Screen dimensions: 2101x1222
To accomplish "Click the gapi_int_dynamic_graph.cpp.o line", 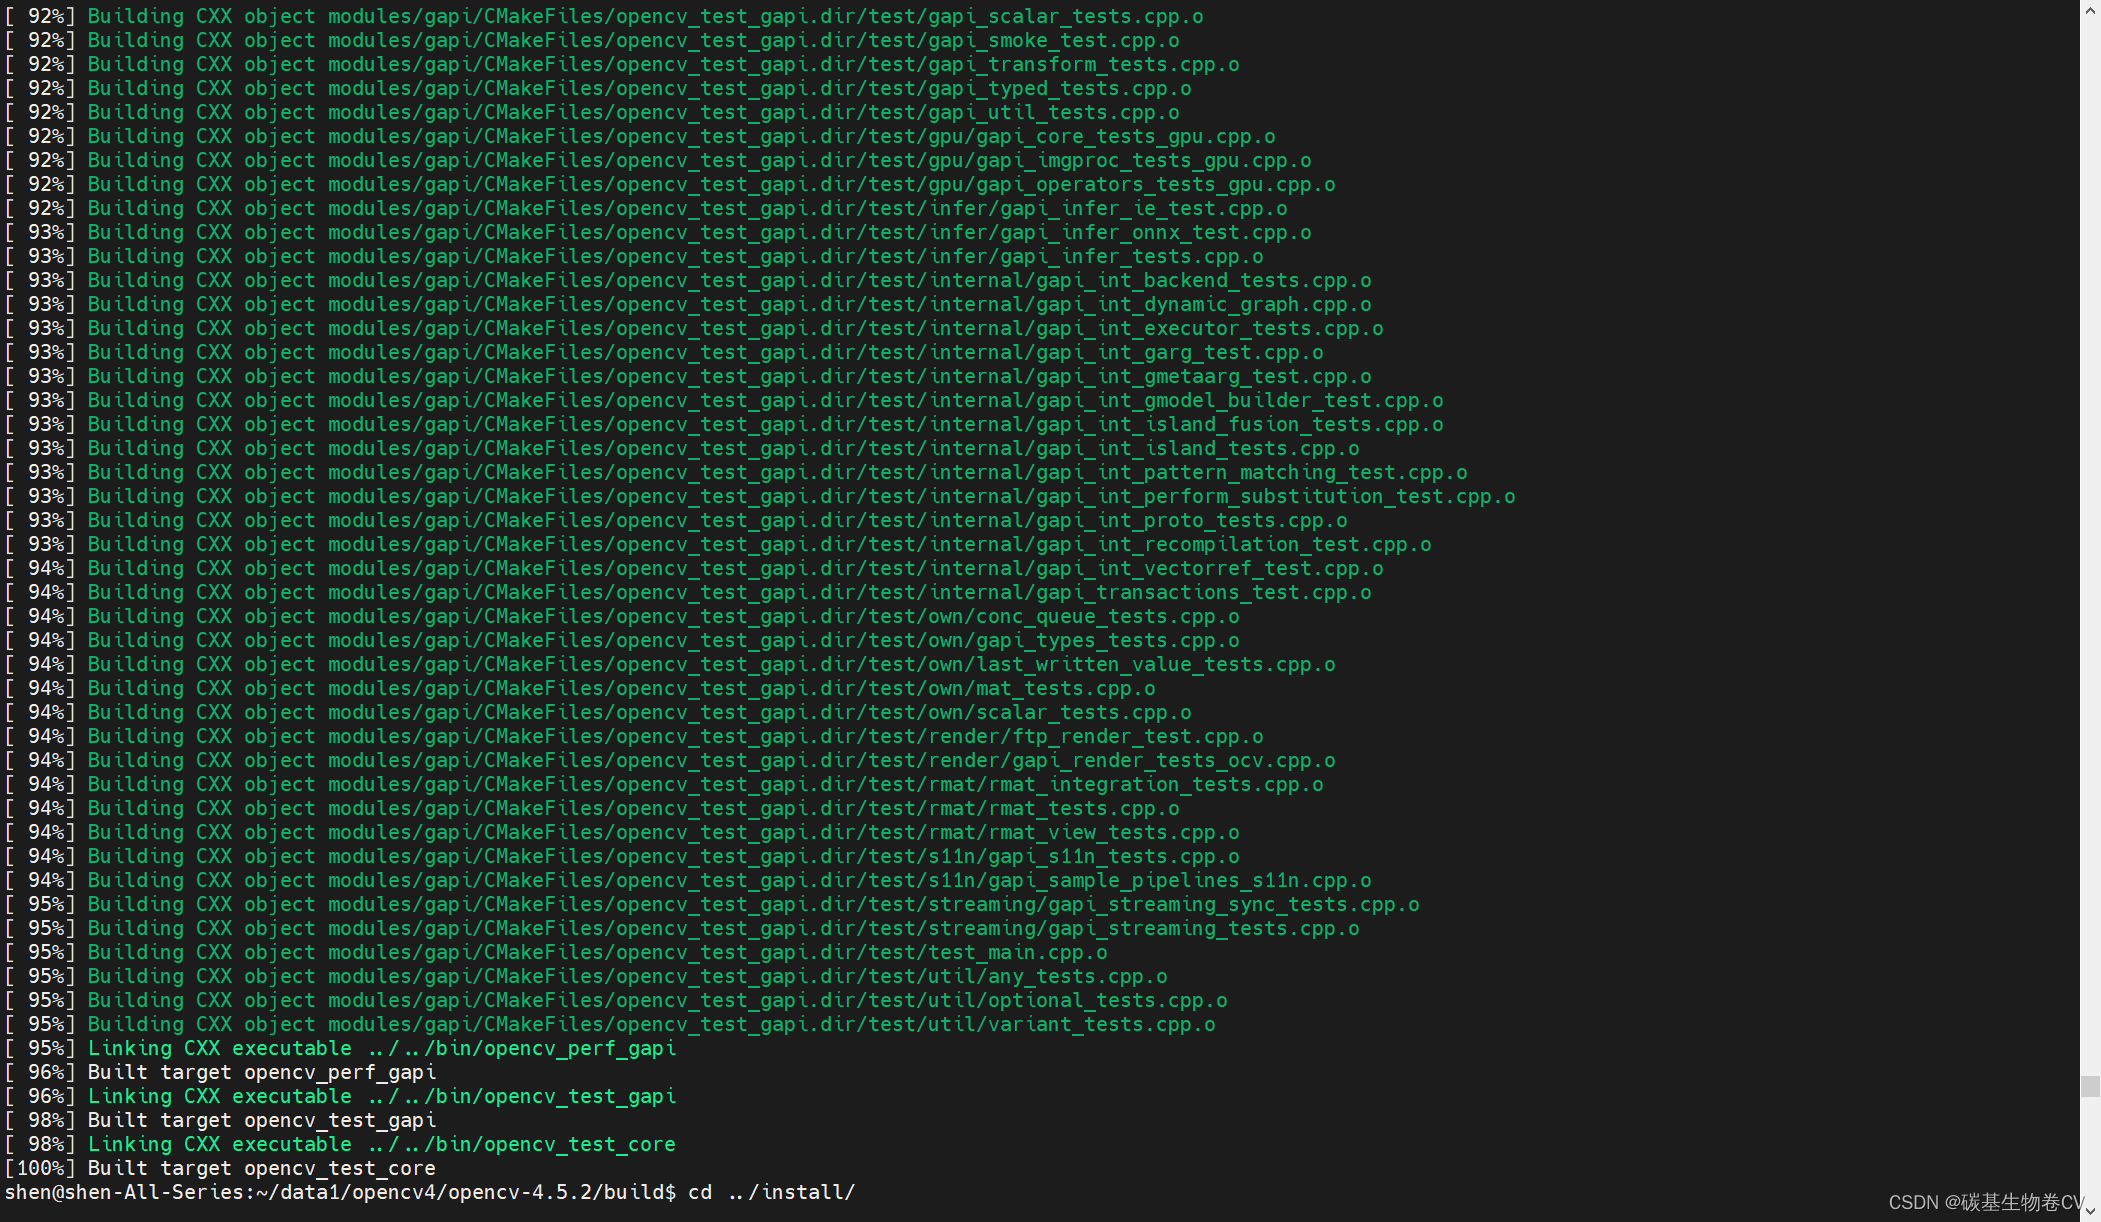I will (688, 305).
